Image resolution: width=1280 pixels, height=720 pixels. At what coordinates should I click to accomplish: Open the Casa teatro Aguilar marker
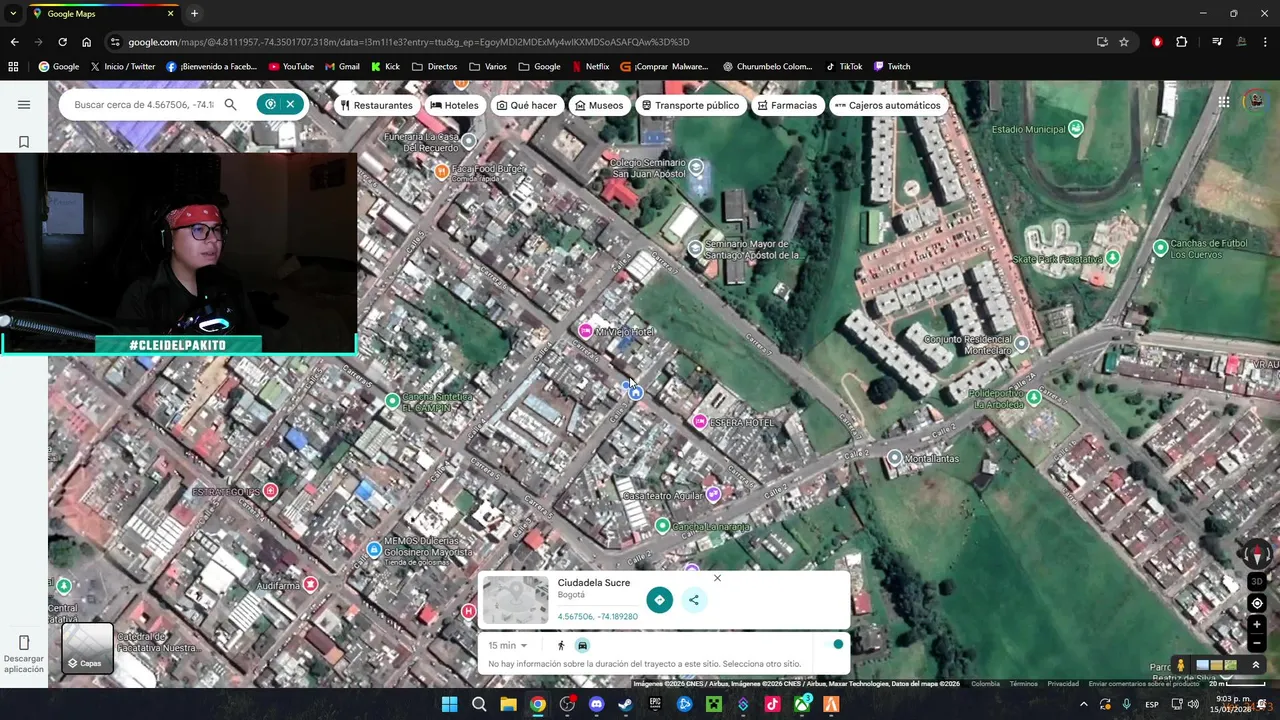tap(713, 494)
